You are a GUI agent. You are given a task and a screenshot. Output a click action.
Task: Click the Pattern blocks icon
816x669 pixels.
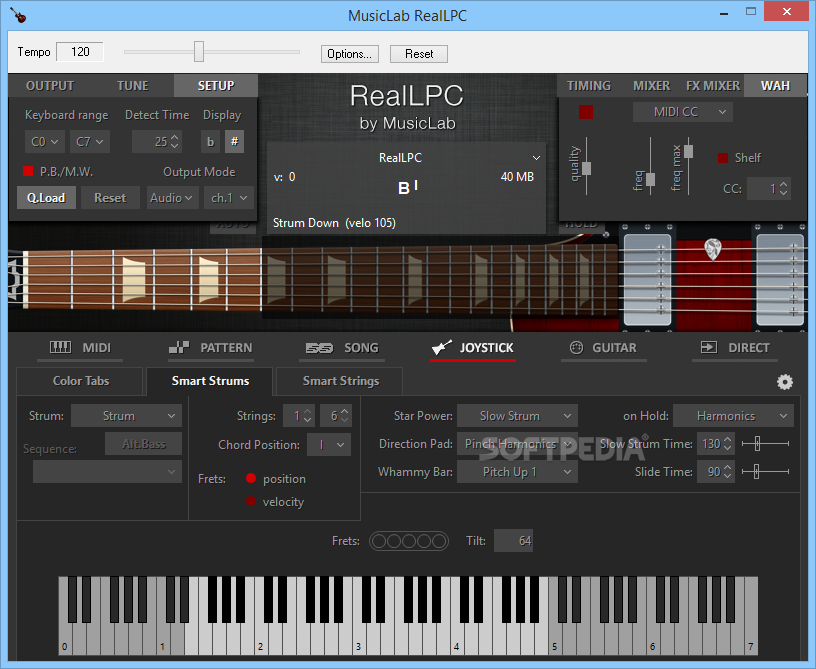[x=179, y=348]
